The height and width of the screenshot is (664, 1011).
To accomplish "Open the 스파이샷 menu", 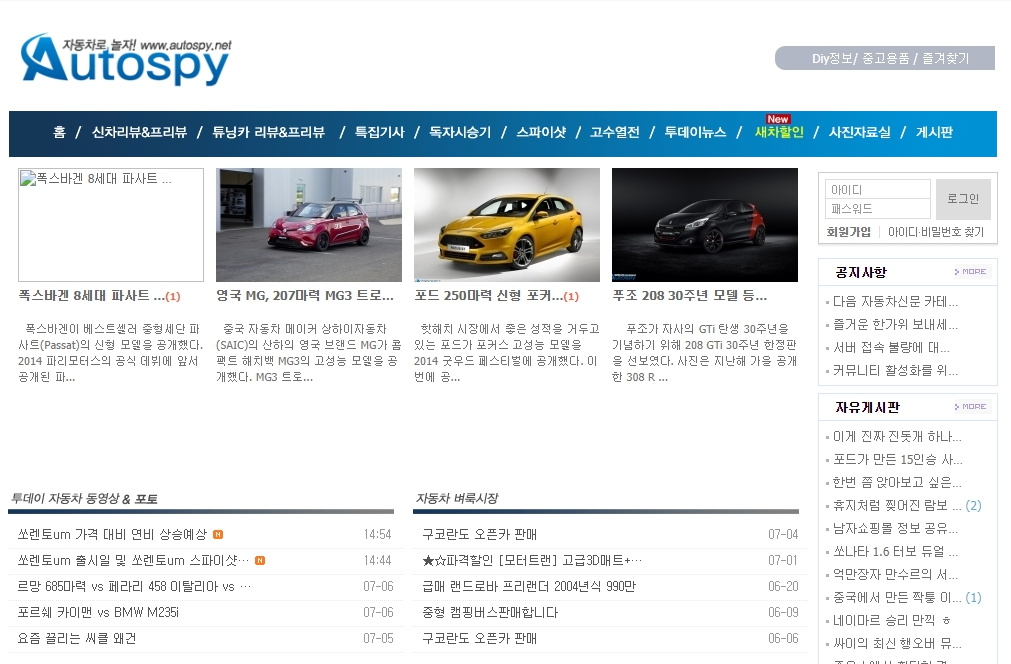I will click(x=541, y=132).
